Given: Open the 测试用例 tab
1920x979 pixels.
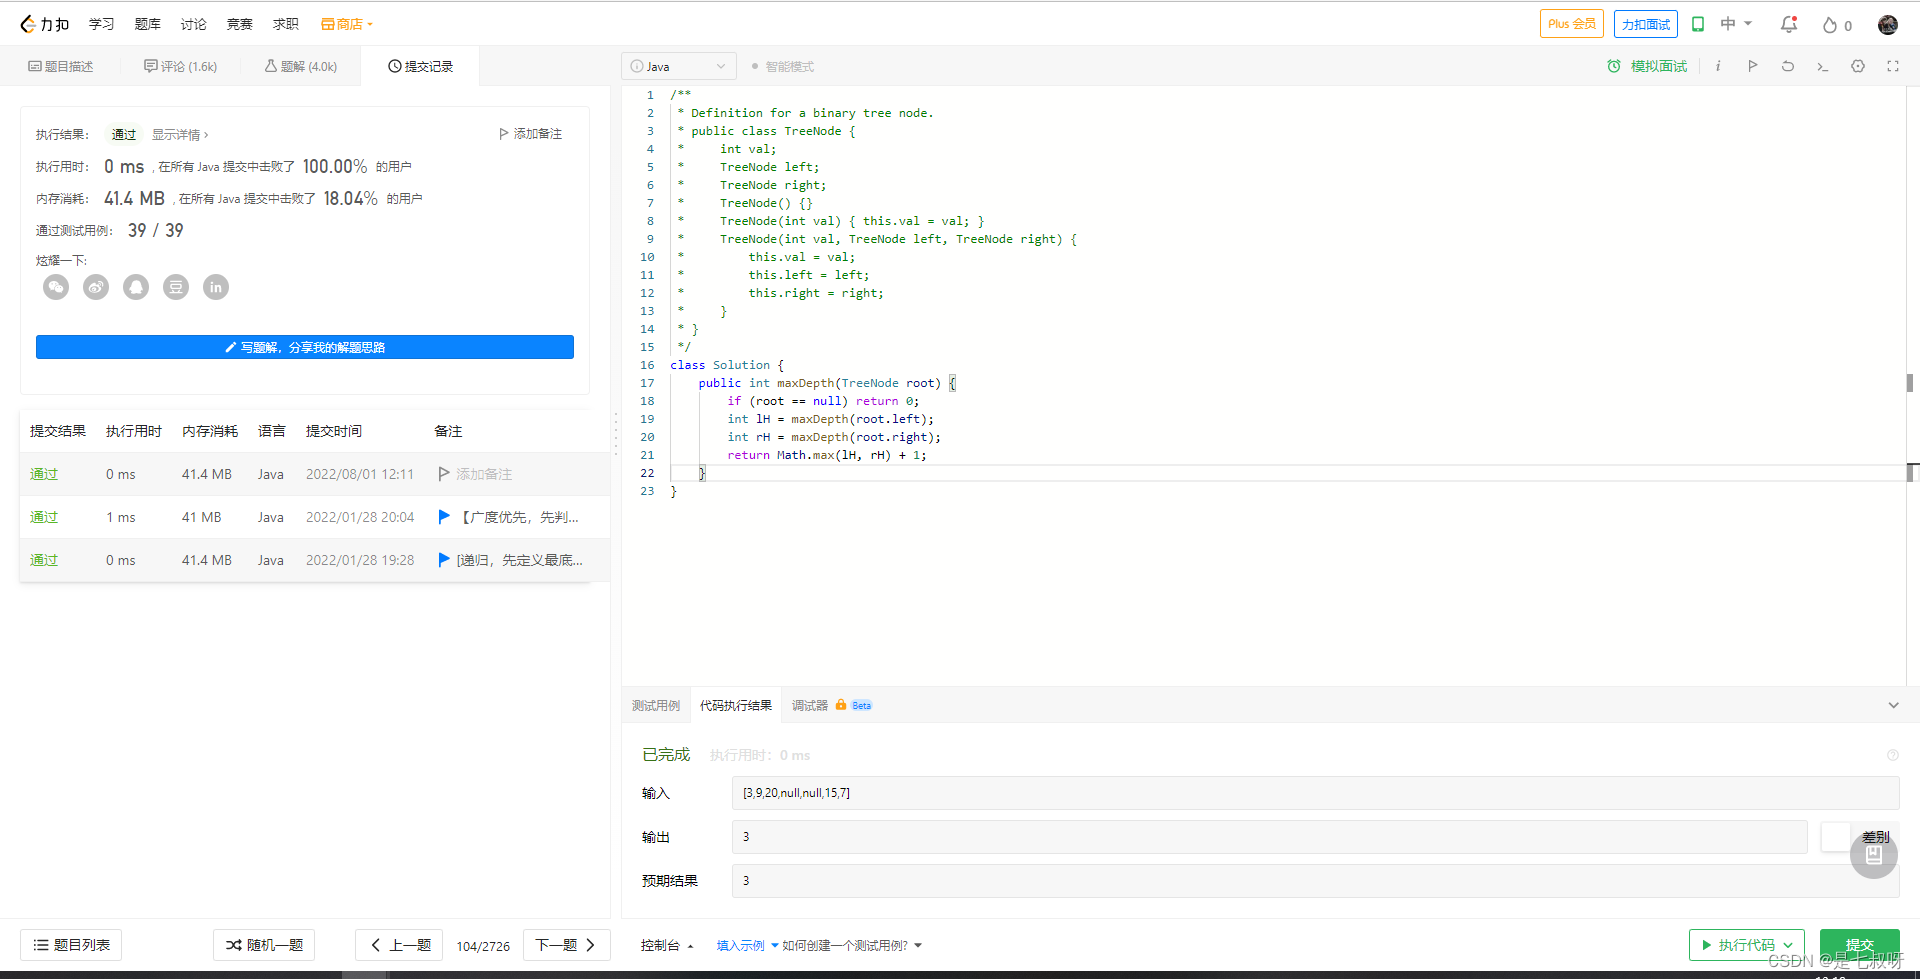Looking at the screenshot, I should point(656,705).
